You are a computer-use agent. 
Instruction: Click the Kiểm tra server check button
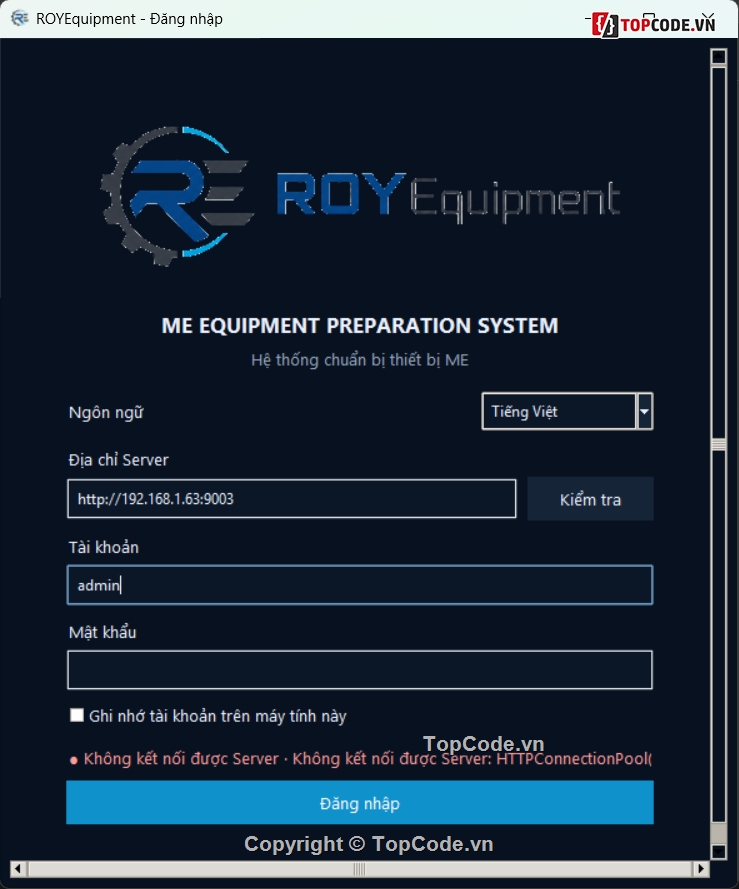[x=590, y=499]
